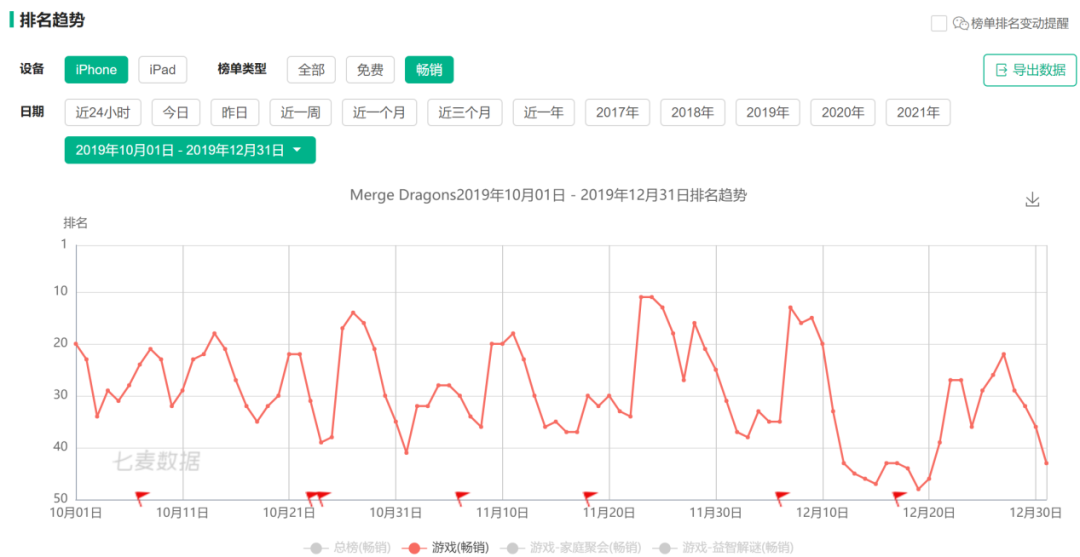Image resolution: width=1080 pixels, height=557 pixels.
Task: Click the red flag near 12月20日
Action: click(899, 495)
